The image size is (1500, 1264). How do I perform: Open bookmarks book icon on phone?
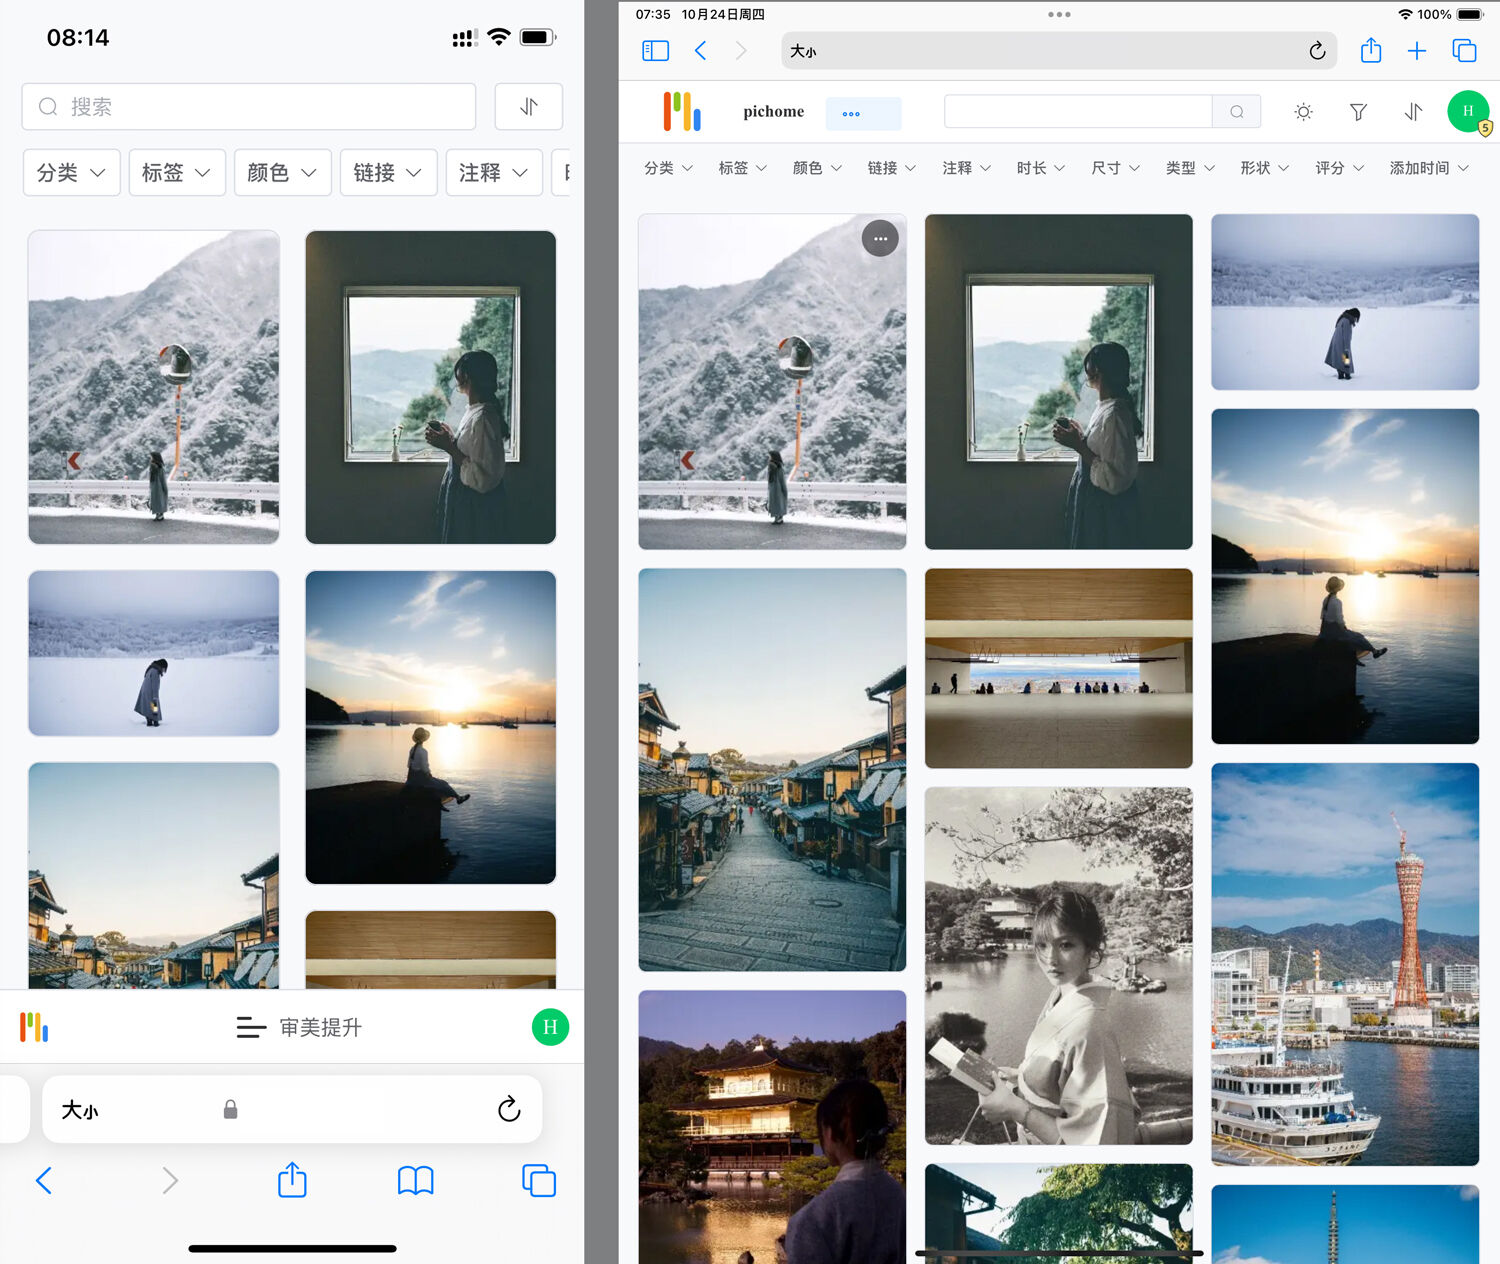pos(416,1181)
